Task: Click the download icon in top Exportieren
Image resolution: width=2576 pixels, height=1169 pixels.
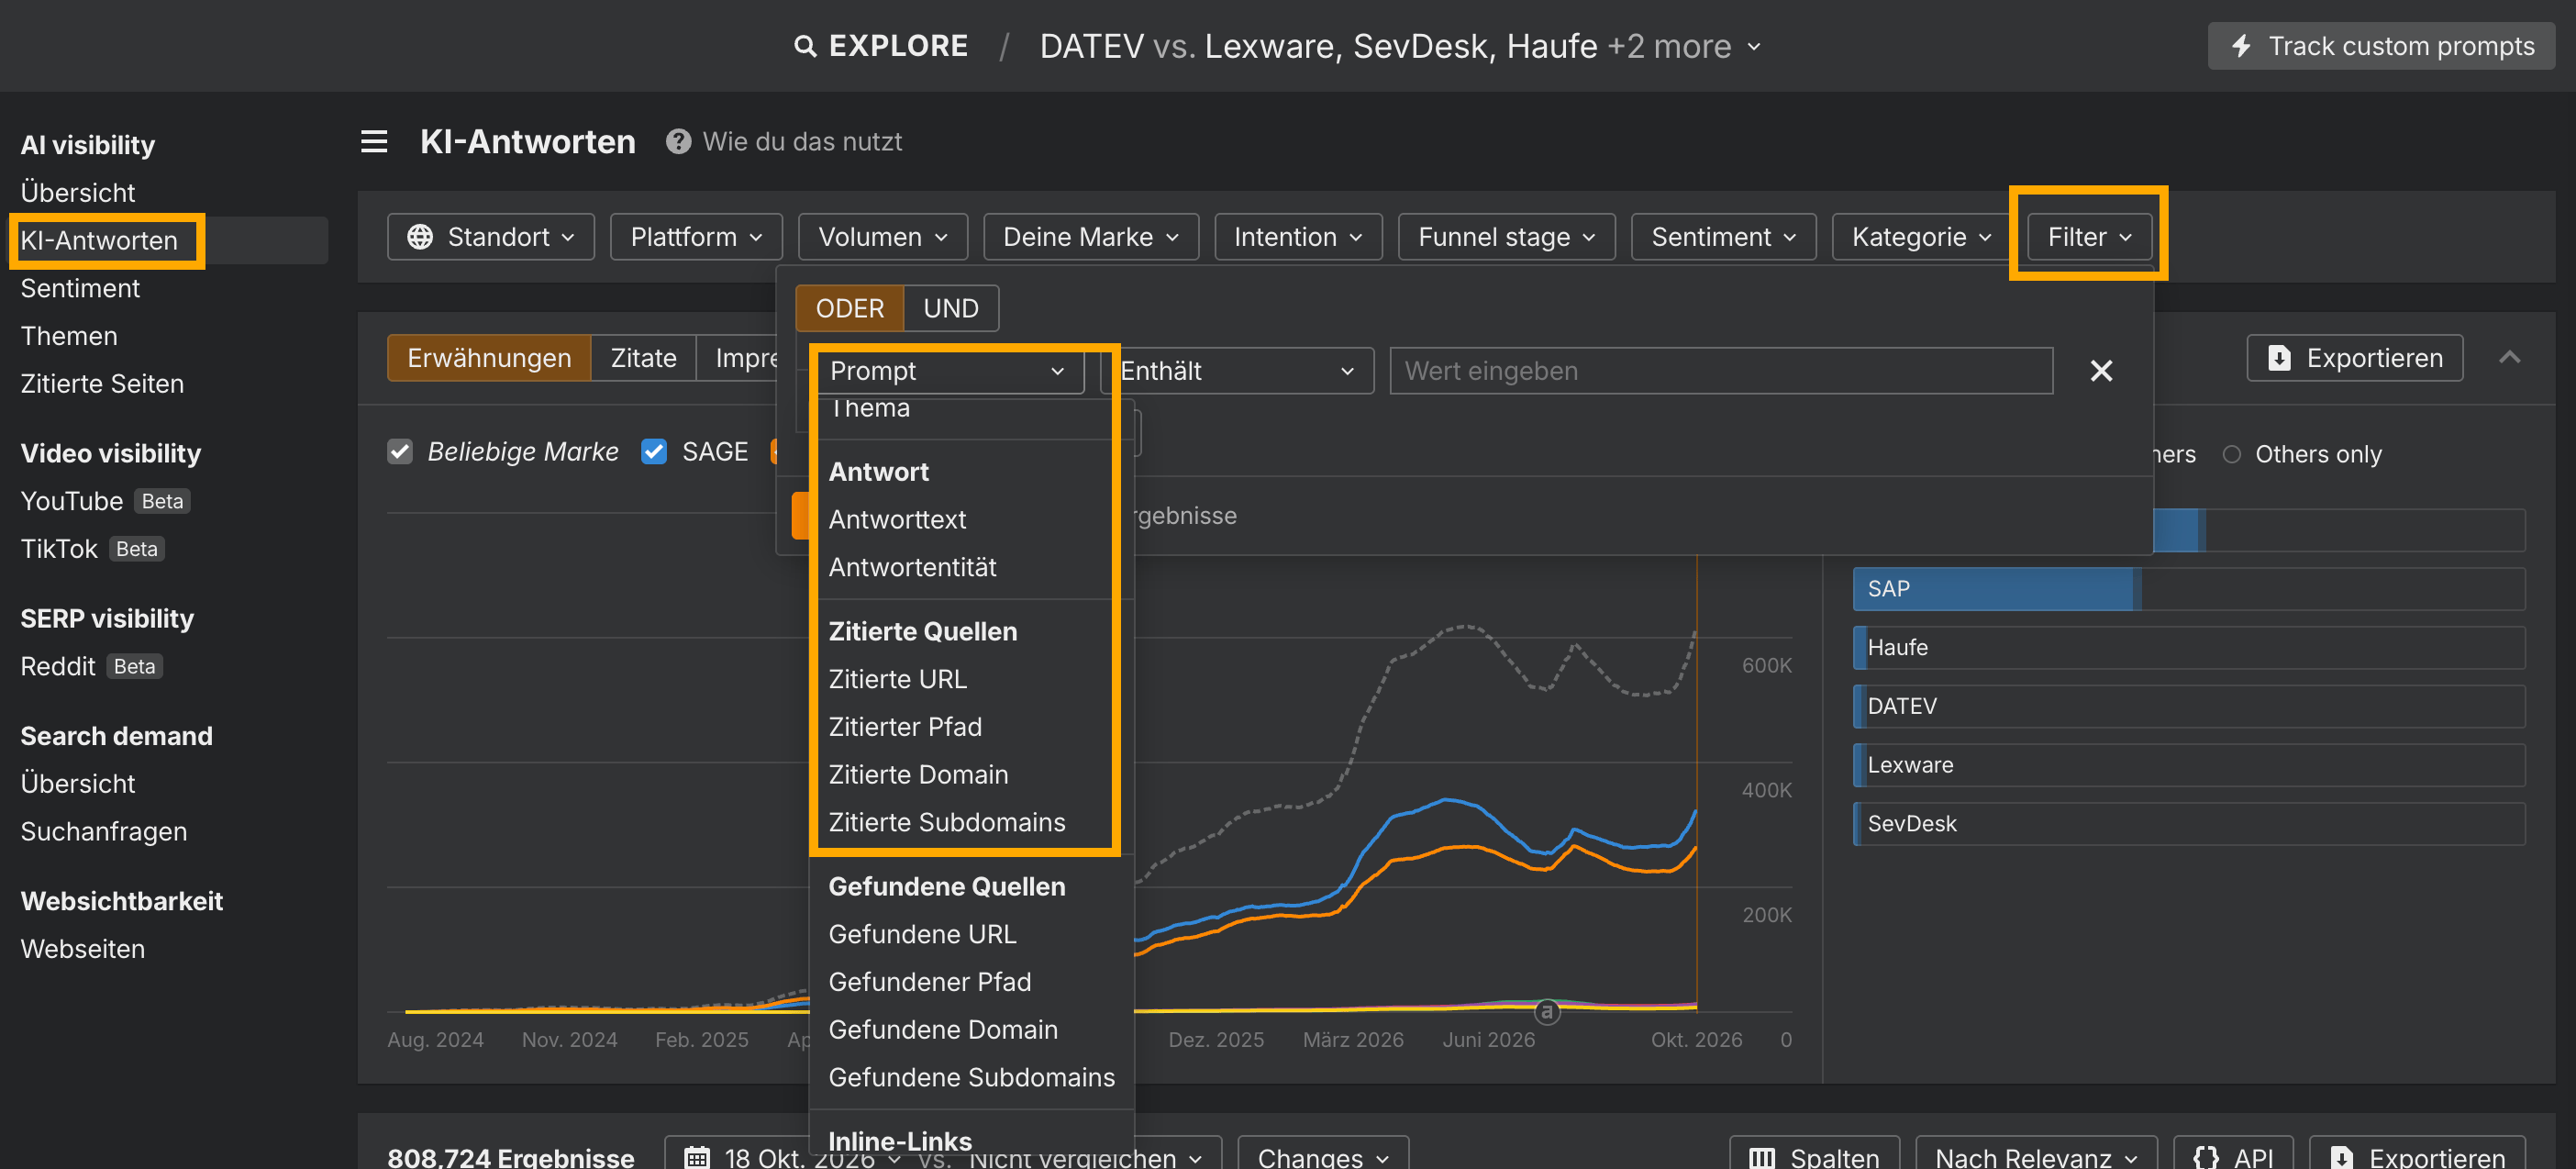Action: 2279,358
